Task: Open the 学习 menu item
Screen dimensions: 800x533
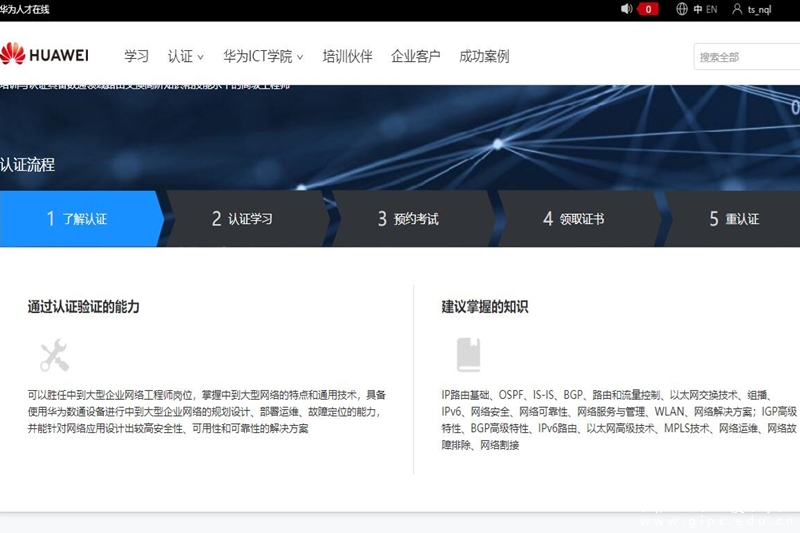Action: coord(136,56)
